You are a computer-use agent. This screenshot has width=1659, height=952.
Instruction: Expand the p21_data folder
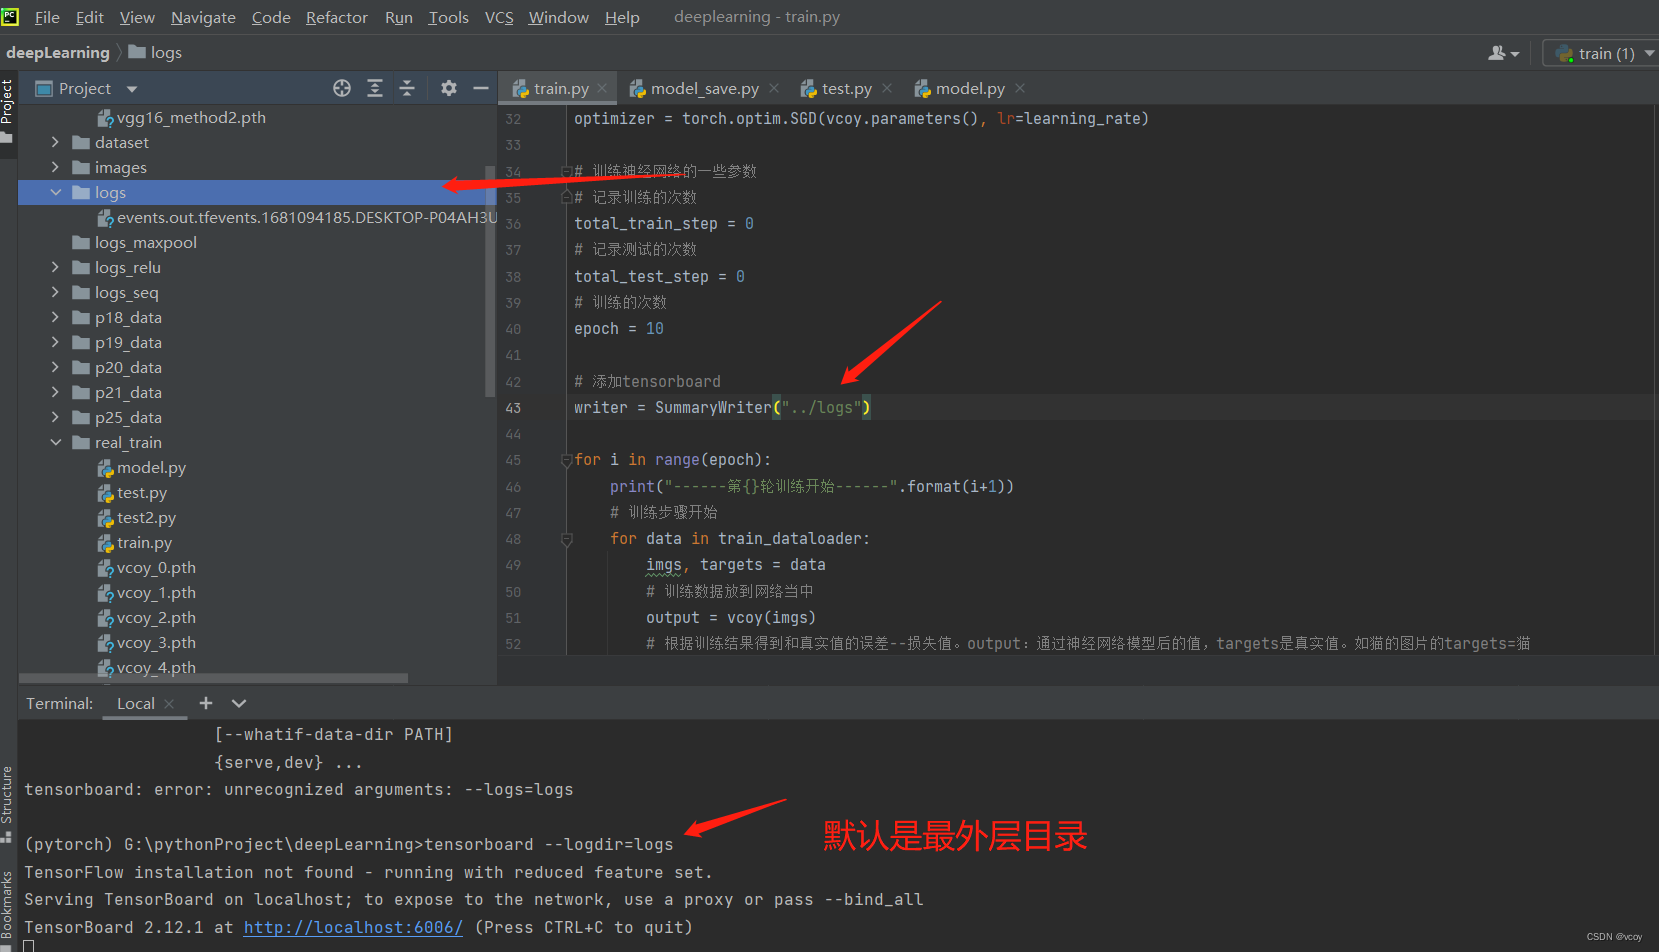click(55, 392)
